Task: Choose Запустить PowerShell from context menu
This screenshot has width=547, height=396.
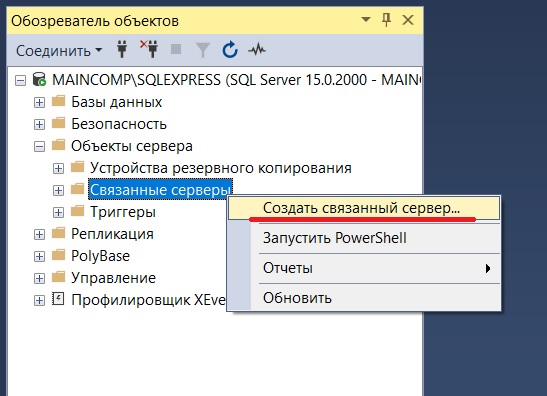Action: (x=364, y=238)
